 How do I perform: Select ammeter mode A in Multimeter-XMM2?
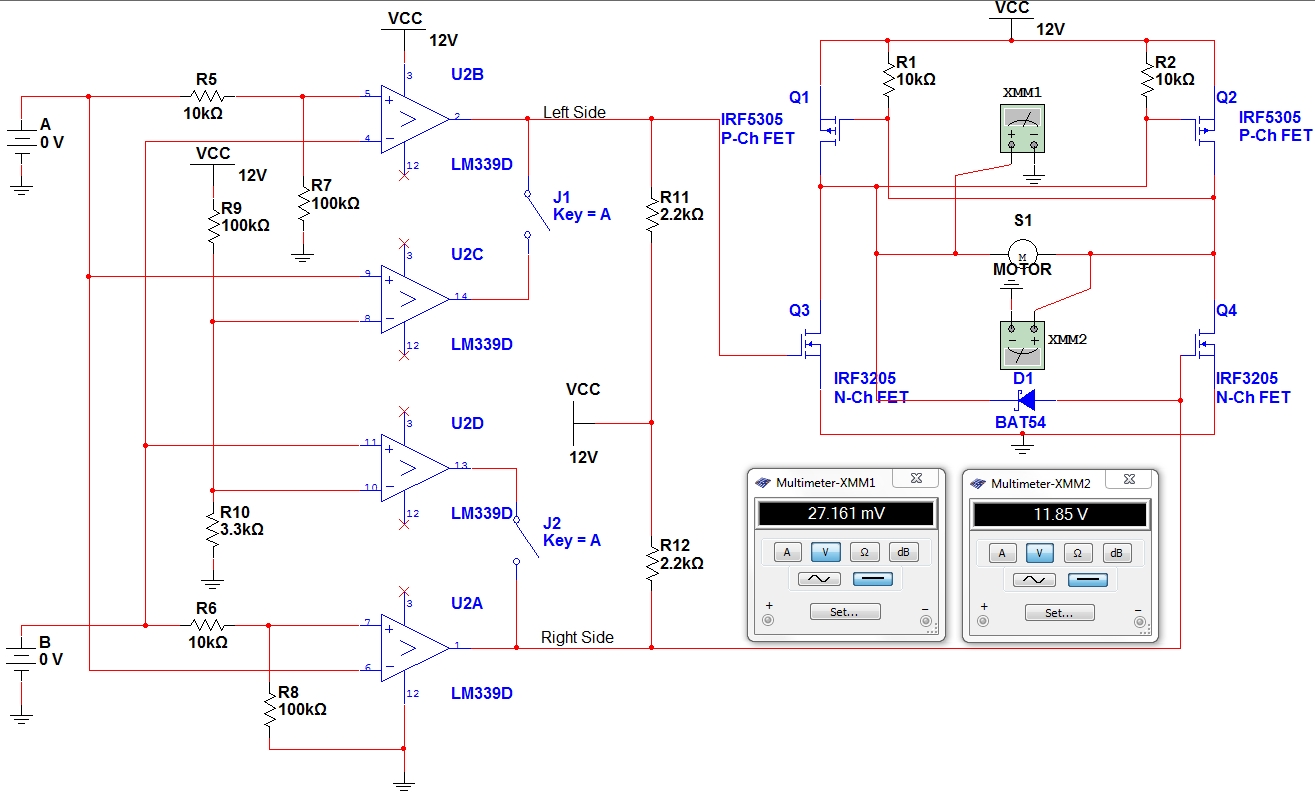pyautogui.click(x=1002, y=552)
